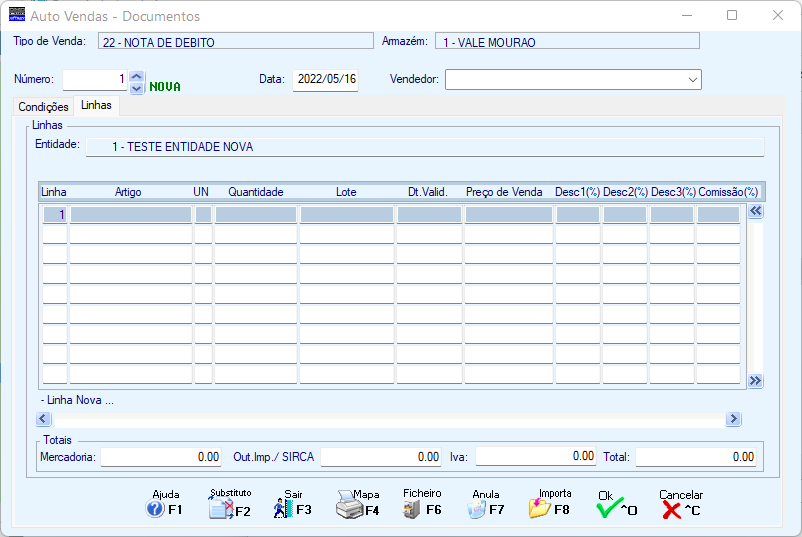802x537 pixels.
Task: Click the Preço de Venda column header
Action: [x=504, y=192]
